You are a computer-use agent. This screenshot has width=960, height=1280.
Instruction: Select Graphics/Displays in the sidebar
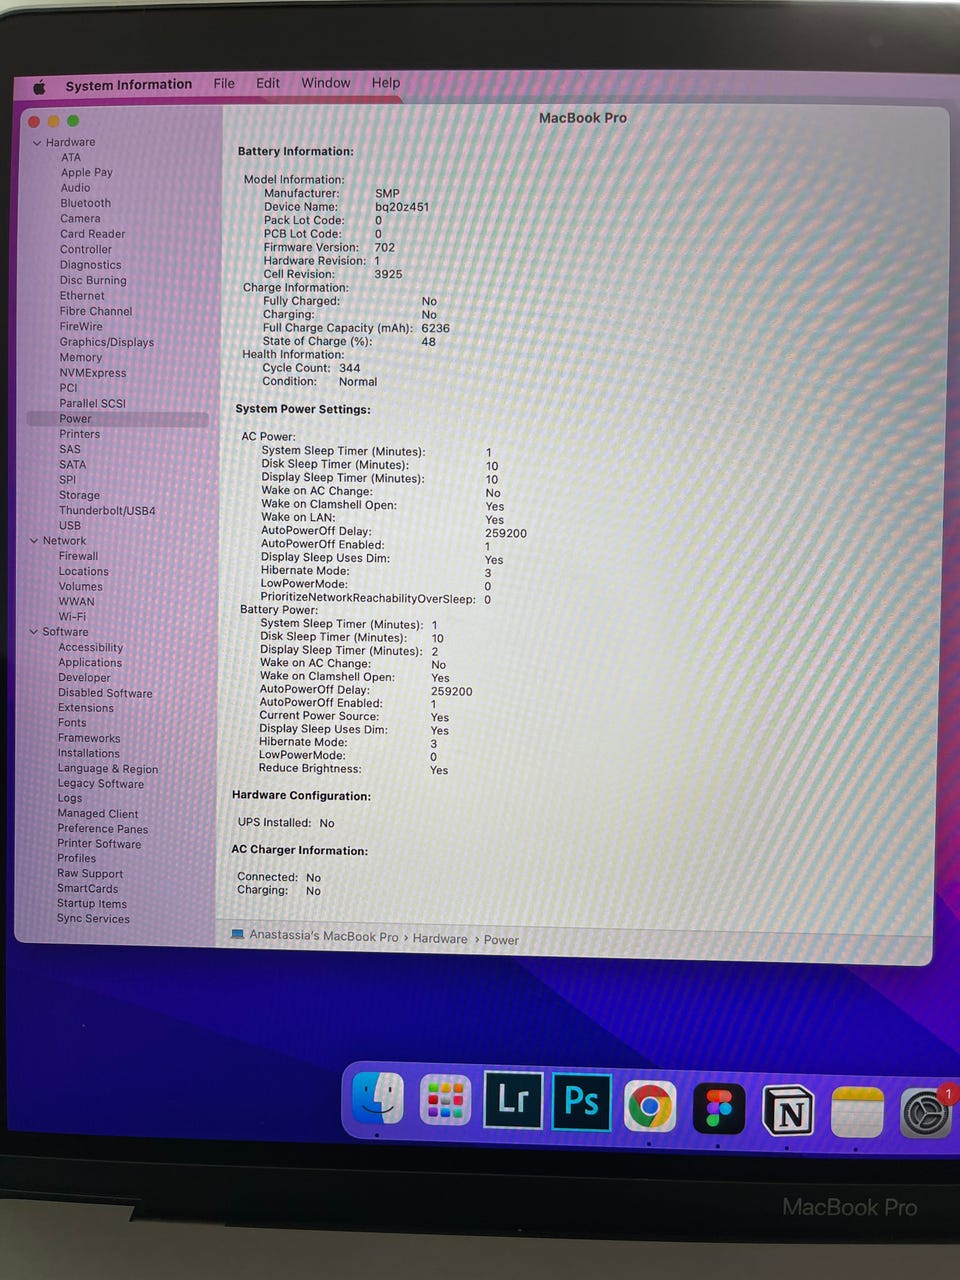click(x=106, y=342)
